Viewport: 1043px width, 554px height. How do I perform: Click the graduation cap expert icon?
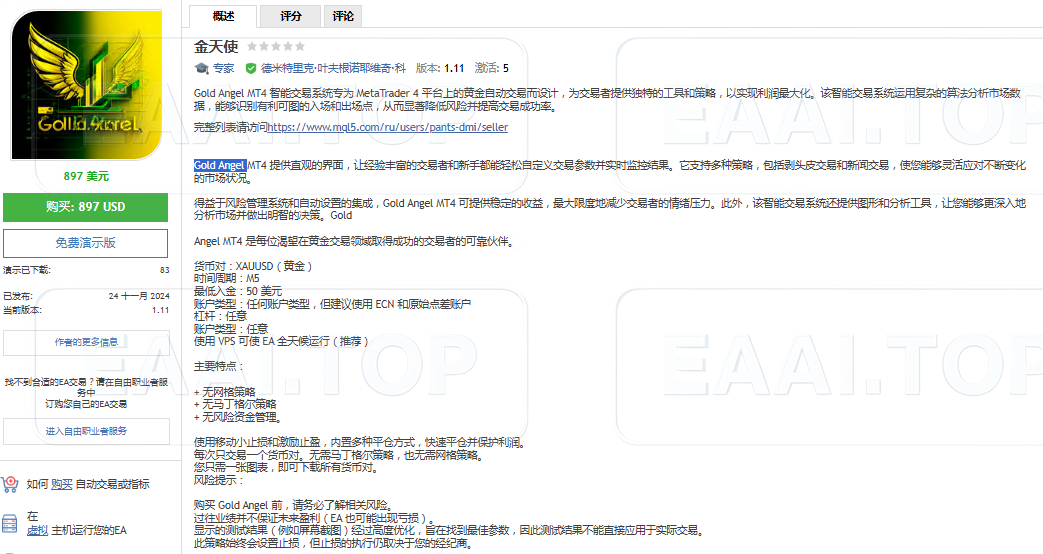pos(202,68)
